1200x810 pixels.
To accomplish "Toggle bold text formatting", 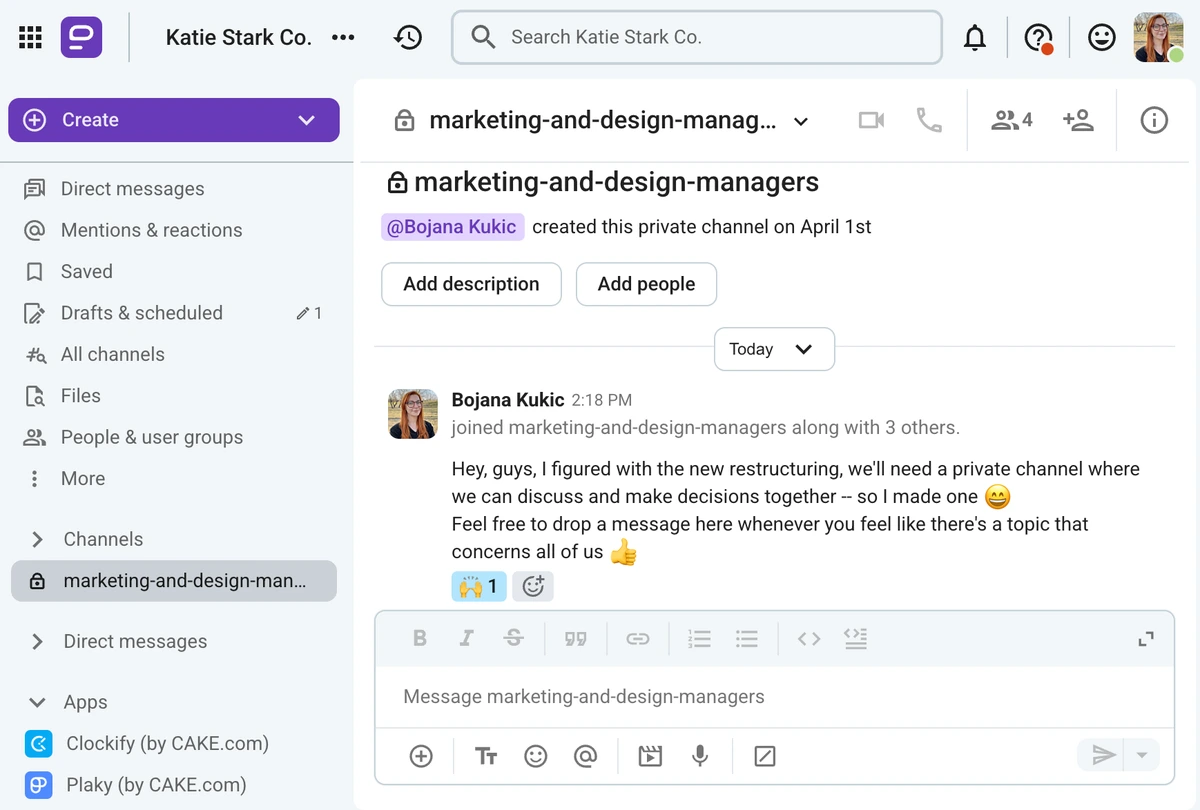I will [420, 639].
